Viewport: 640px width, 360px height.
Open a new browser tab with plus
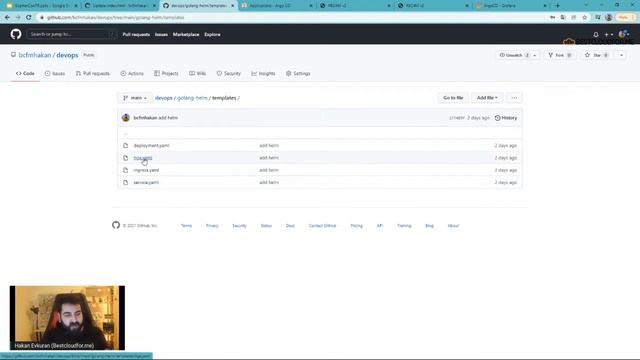pos(558,6)
